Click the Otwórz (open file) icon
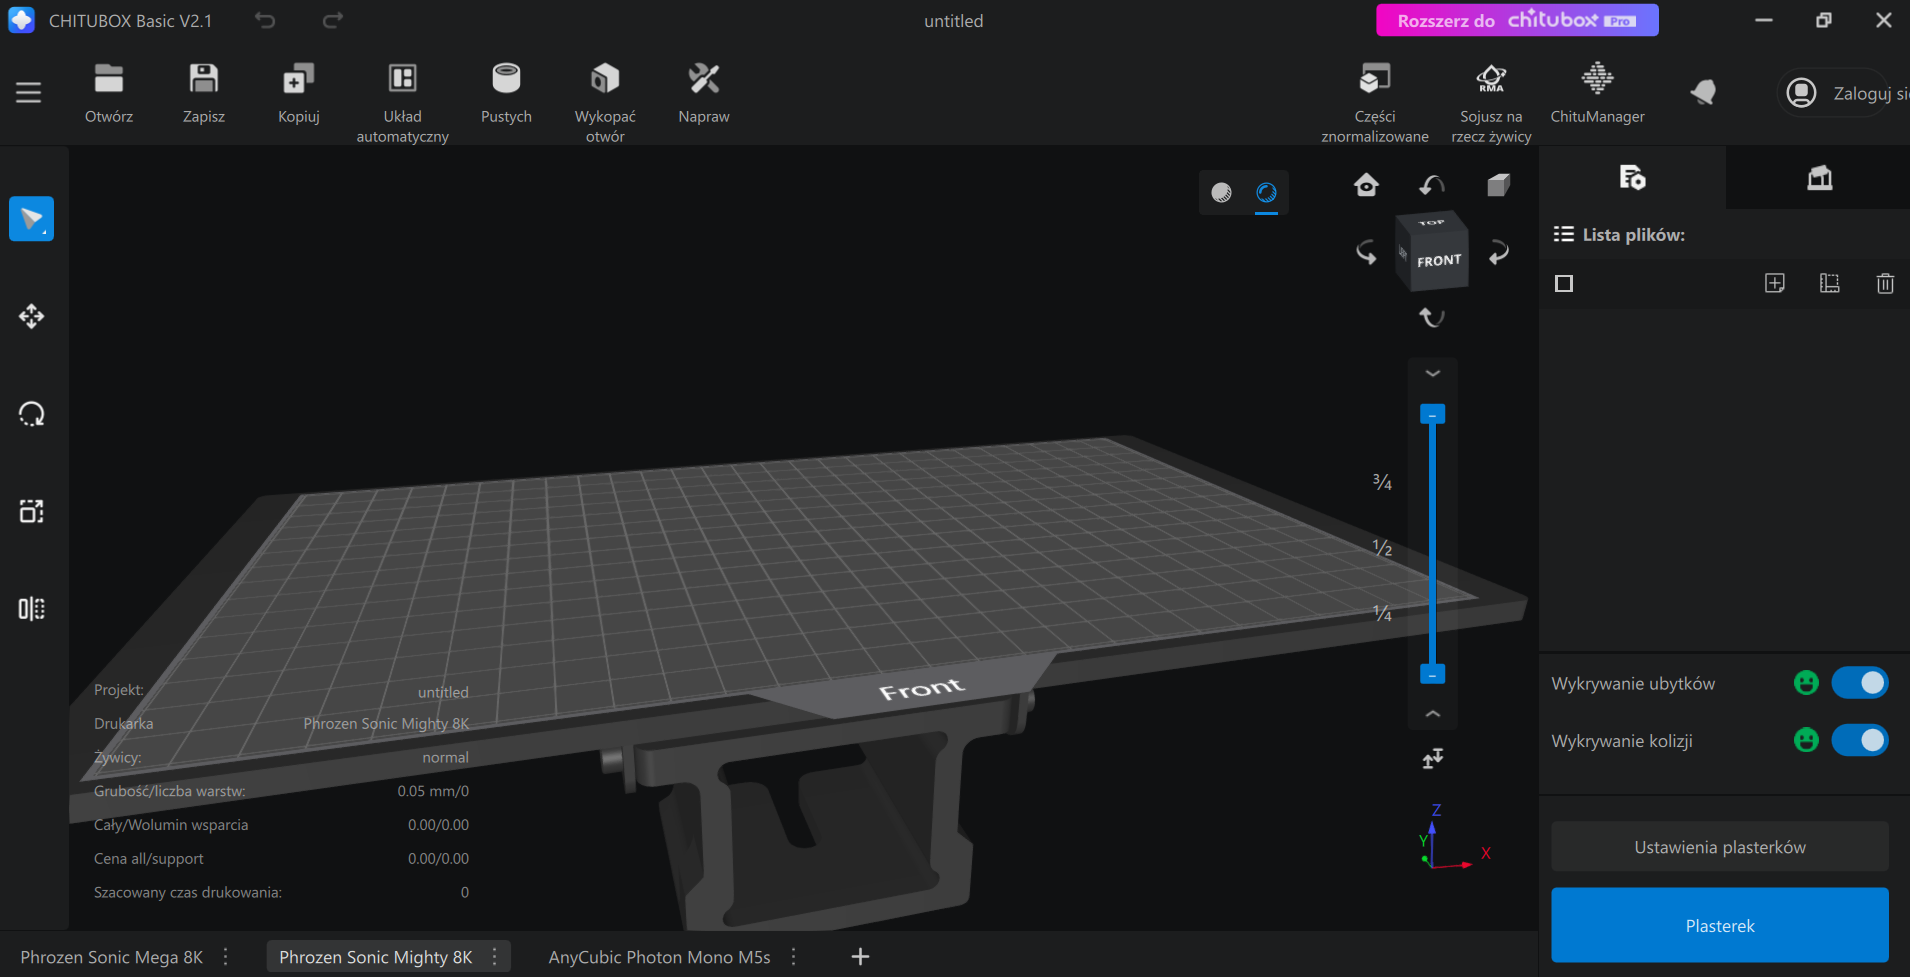 pyautogui.click(x=109, y=93)
